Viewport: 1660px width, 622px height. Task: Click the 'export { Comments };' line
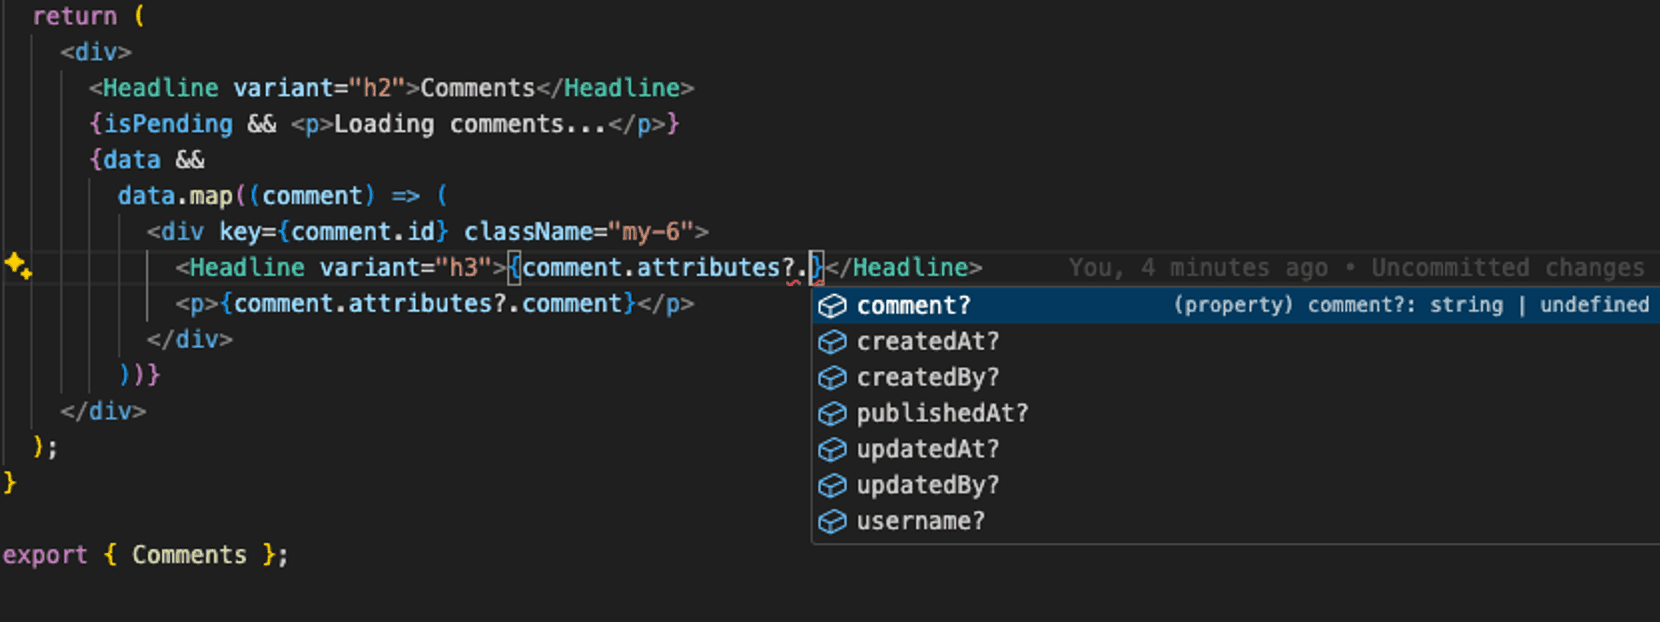point(145,555)
